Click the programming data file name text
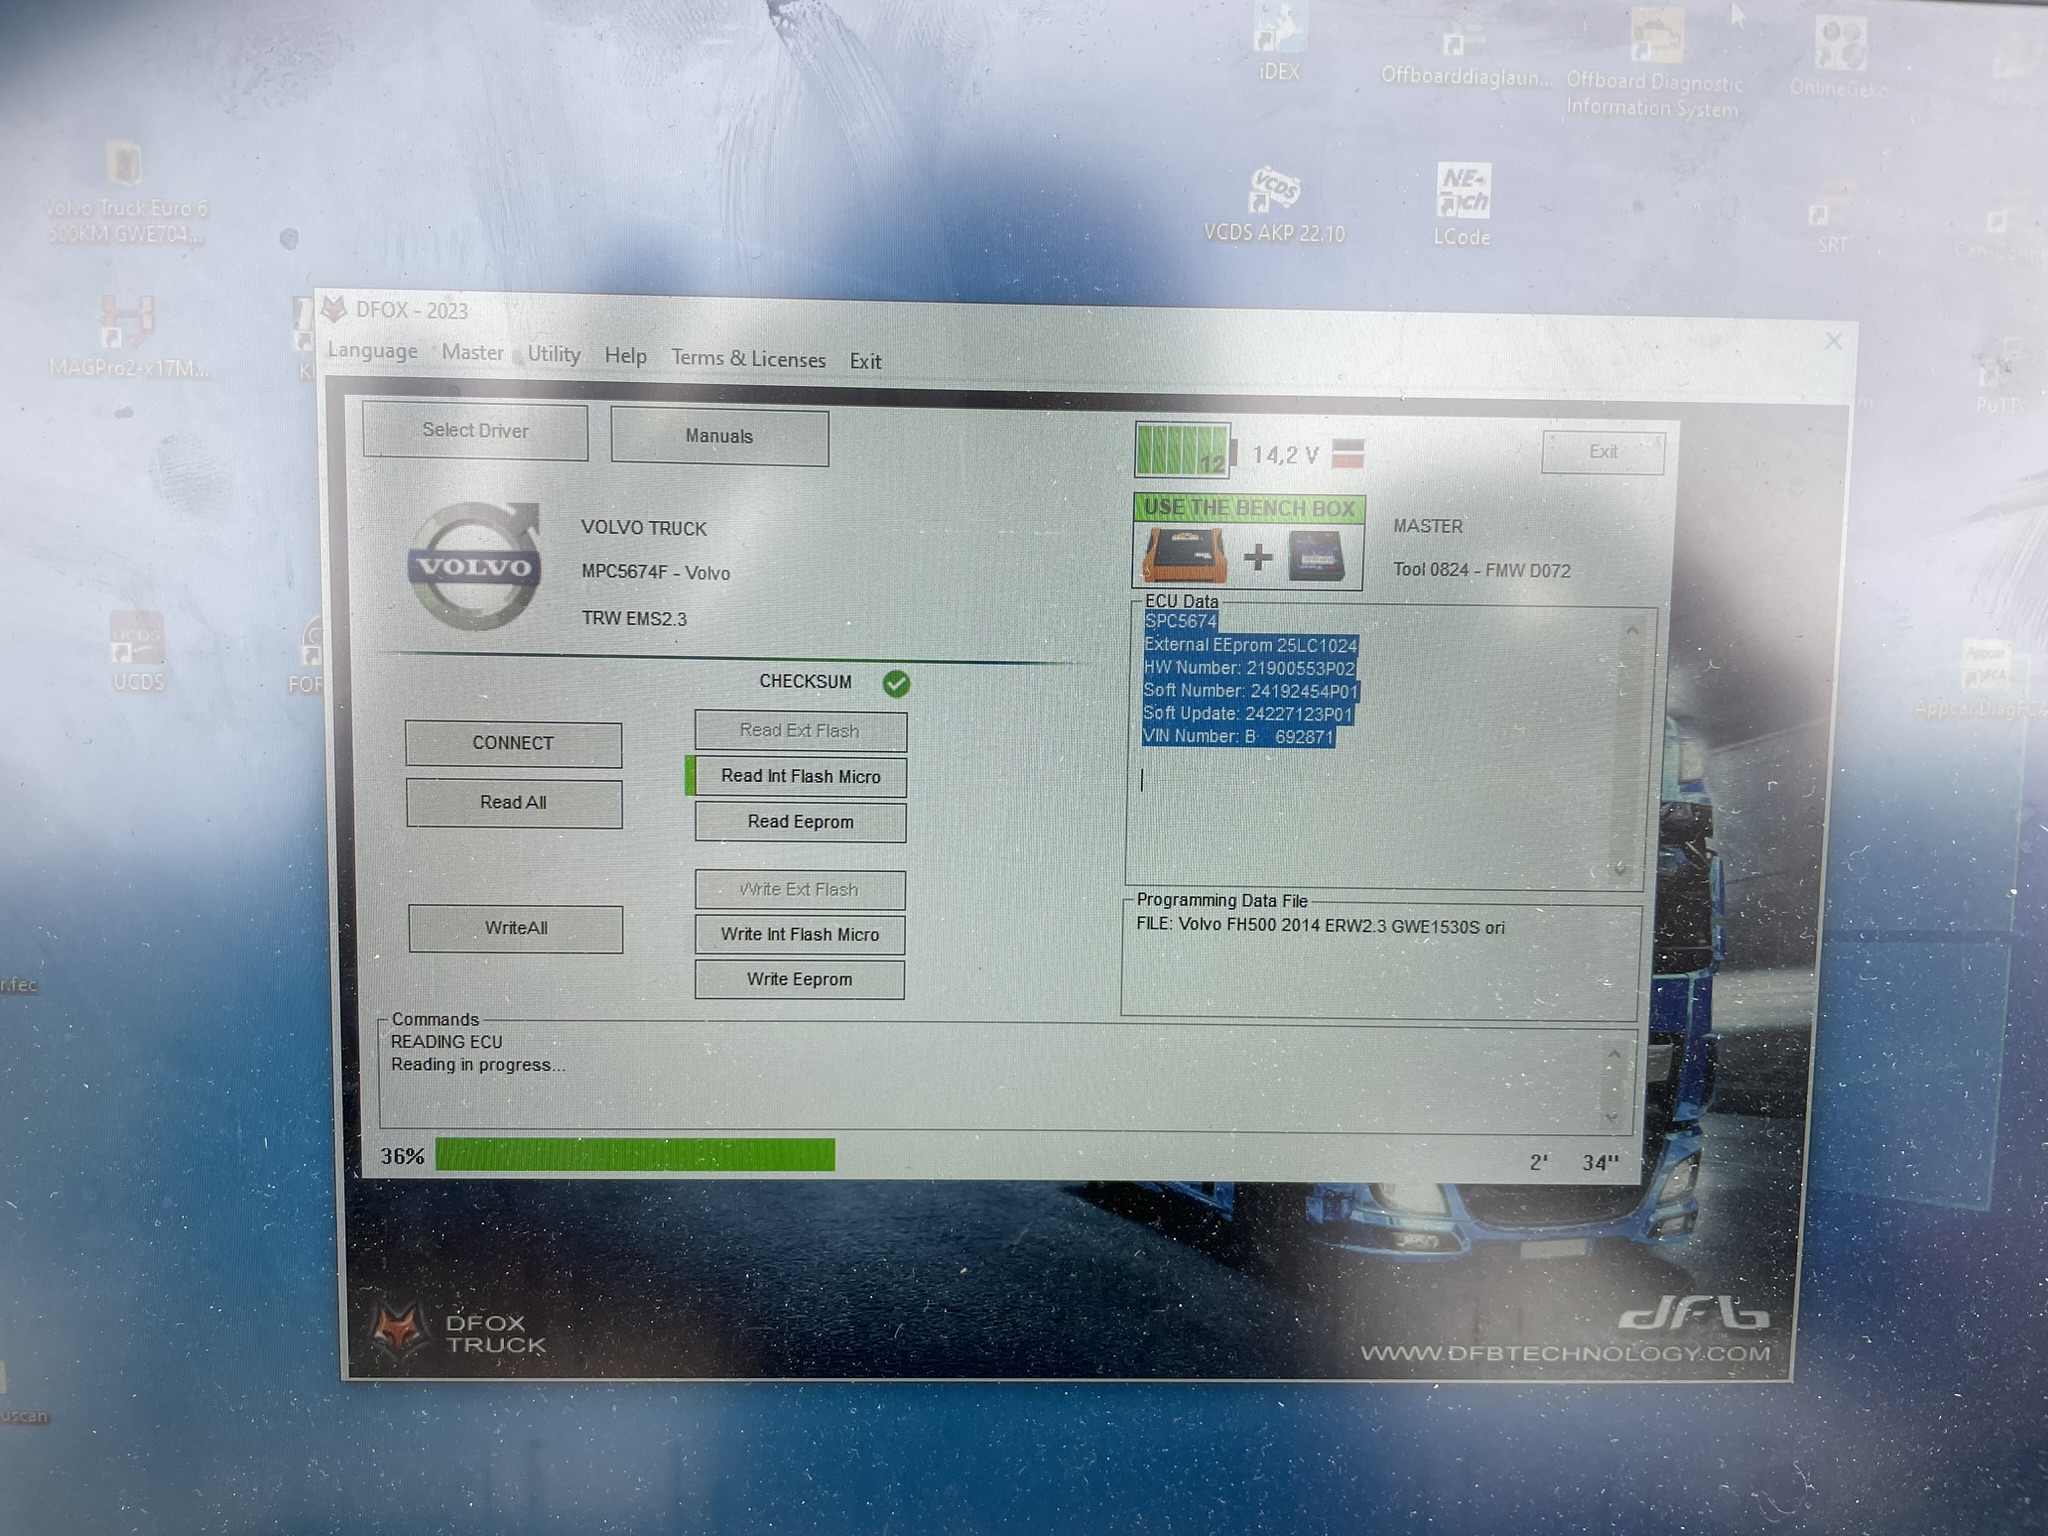 click(x=1320, y=926)
